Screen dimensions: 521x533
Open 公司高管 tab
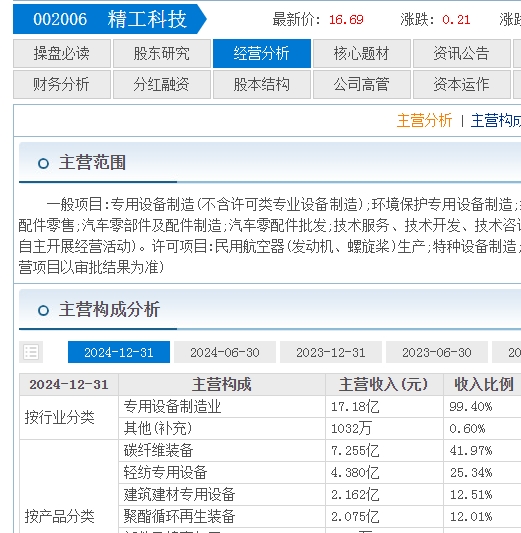point(362,84)
